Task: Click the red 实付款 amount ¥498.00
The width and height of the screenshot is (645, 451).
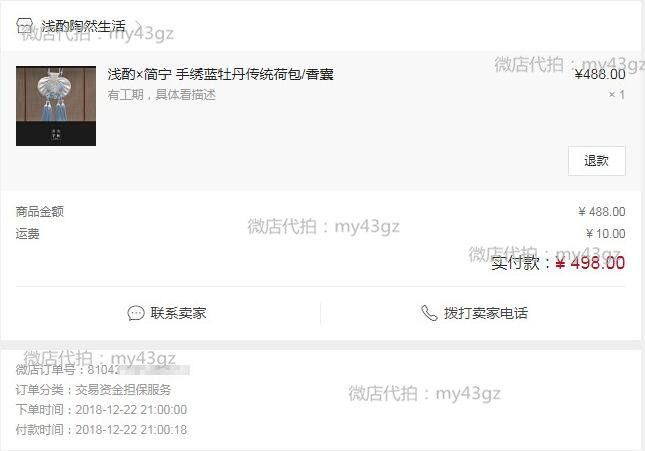Action: tap(590, 263)
